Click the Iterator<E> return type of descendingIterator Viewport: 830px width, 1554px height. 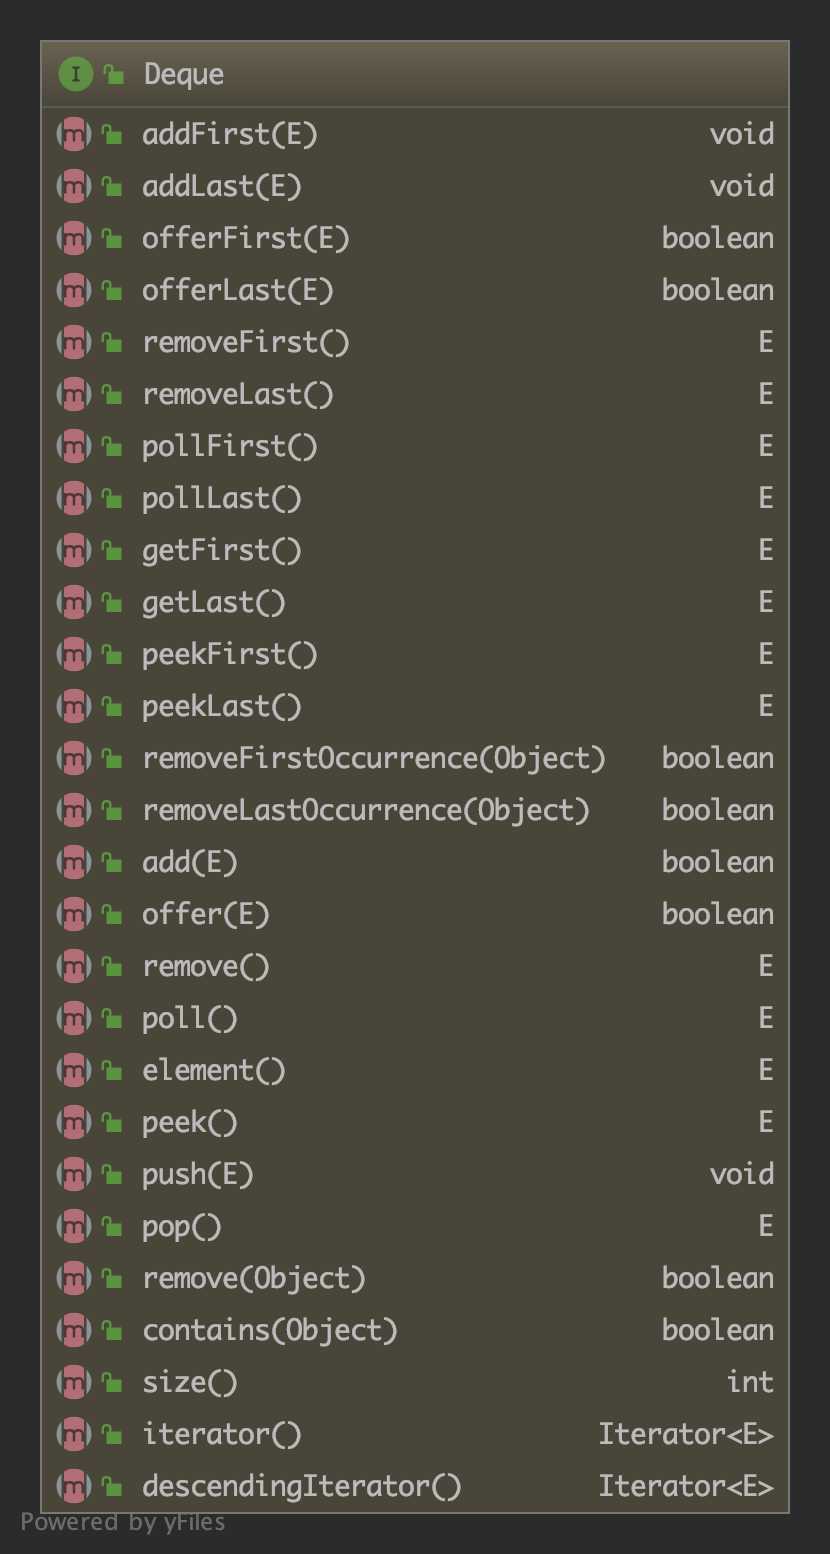pyautogui.click(x=686, y=1486)
